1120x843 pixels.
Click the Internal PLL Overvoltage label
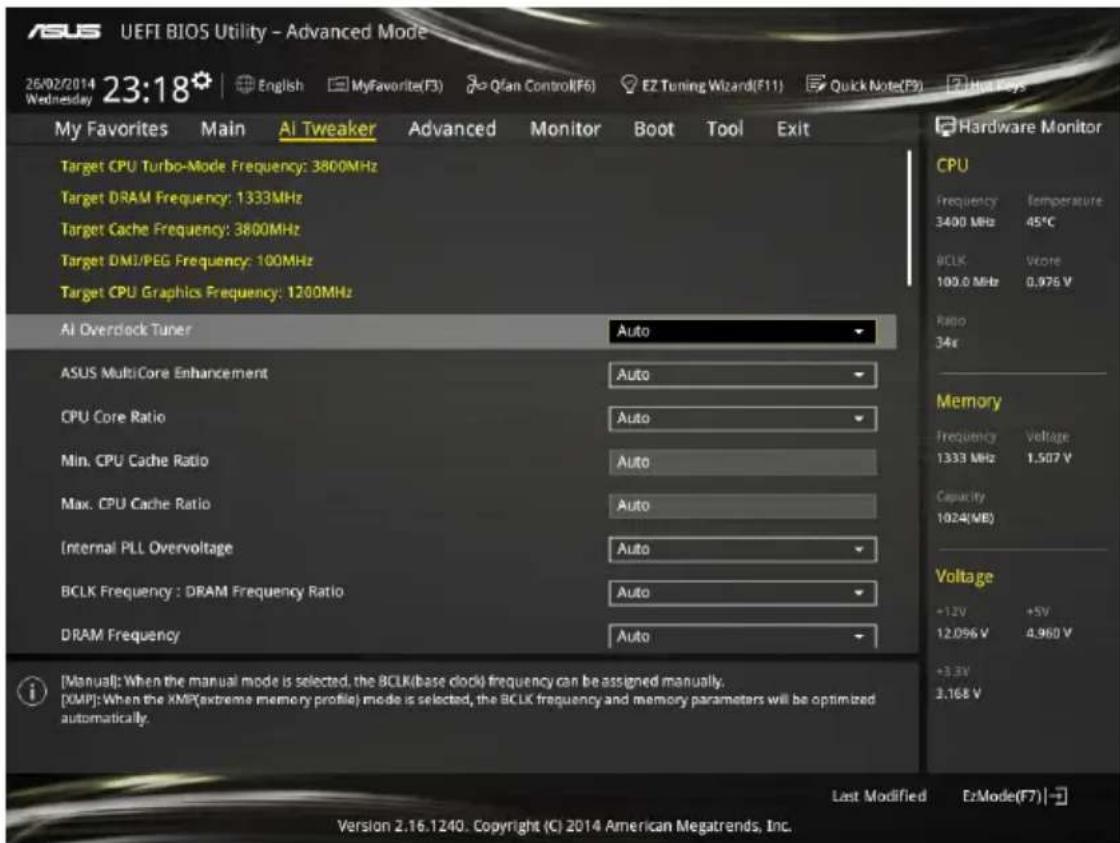point(146,548)
